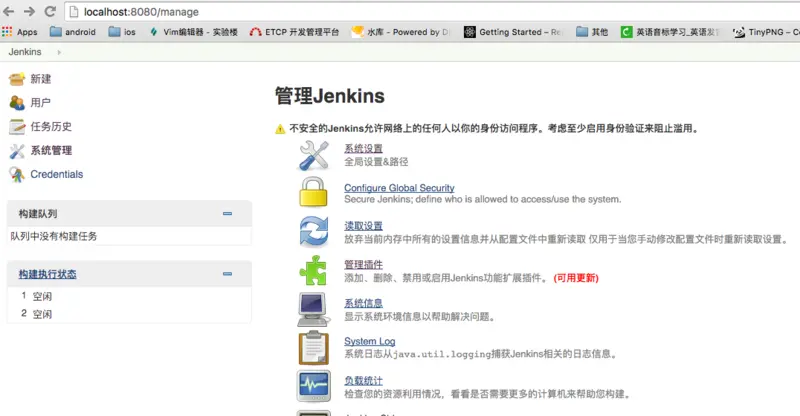Focus the localhost:8080/manage address bar
Viewport: 800px width, 416px height.
point(433,12)
